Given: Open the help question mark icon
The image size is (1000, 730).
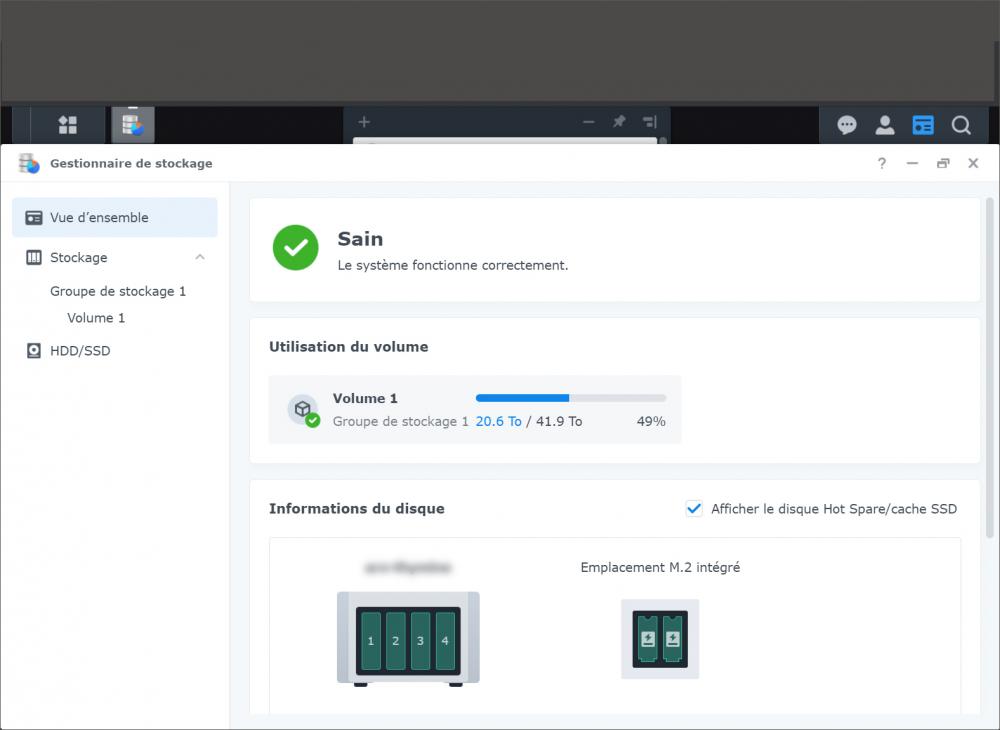Looking at the screenshot, I should click(x=881, y=164).
